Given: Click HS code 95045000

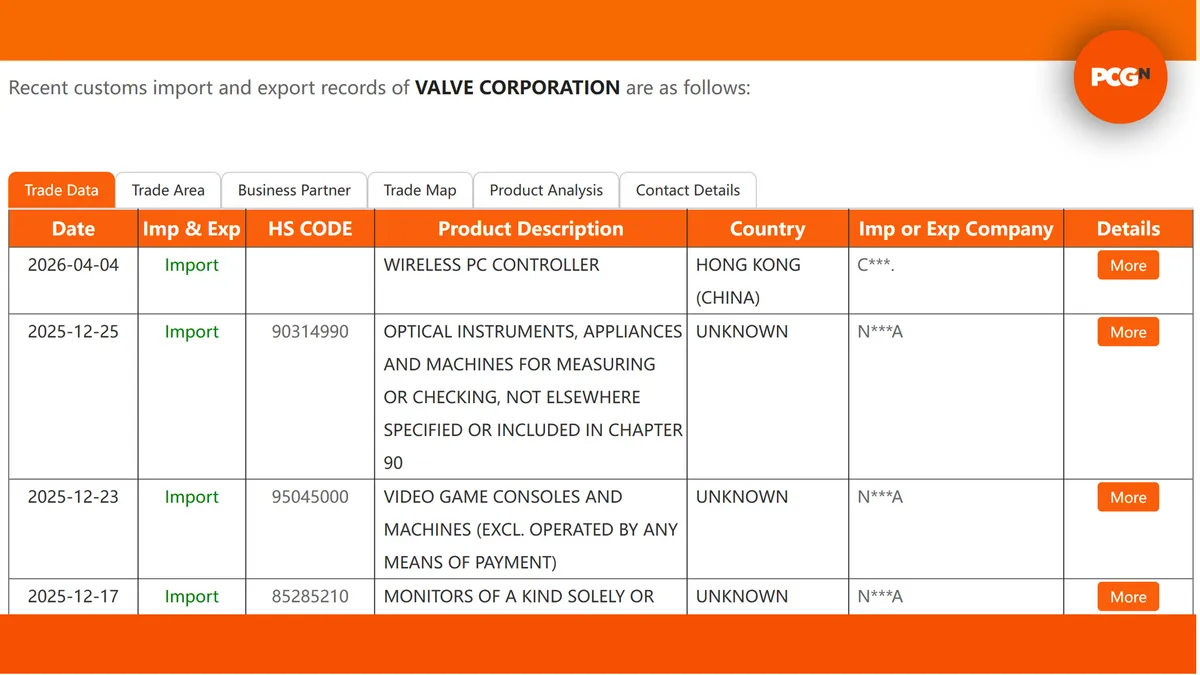Looking at the screenshot, I should tap(310, 497).
